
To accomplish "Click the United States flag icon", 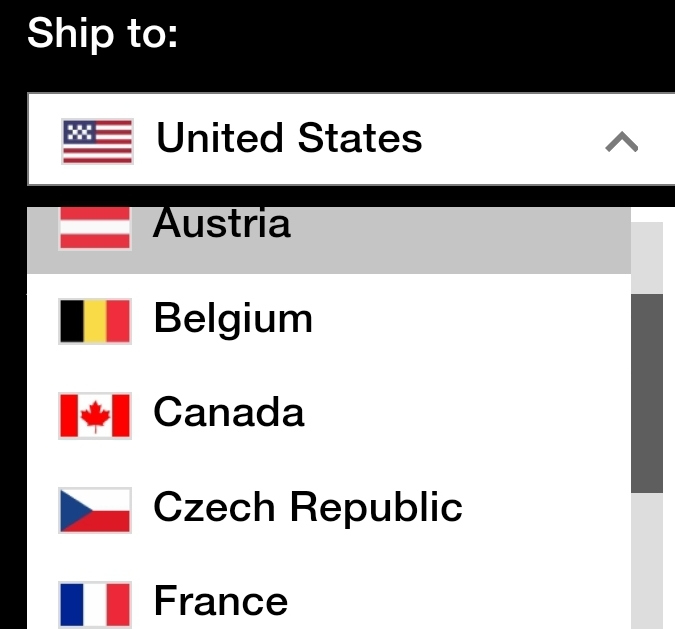I will 97,140.
